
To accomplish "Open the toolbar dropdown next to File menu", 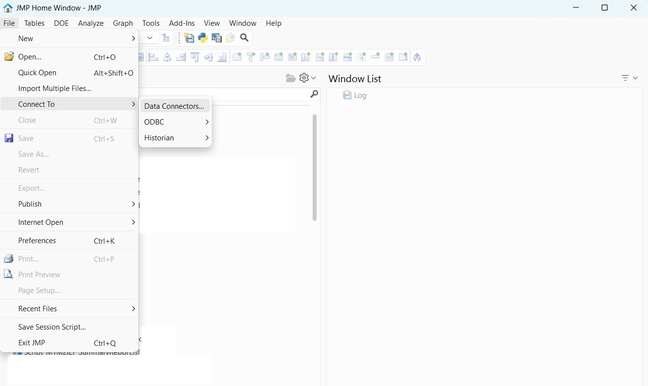I will pyautogui.click(x=150, y=38).
